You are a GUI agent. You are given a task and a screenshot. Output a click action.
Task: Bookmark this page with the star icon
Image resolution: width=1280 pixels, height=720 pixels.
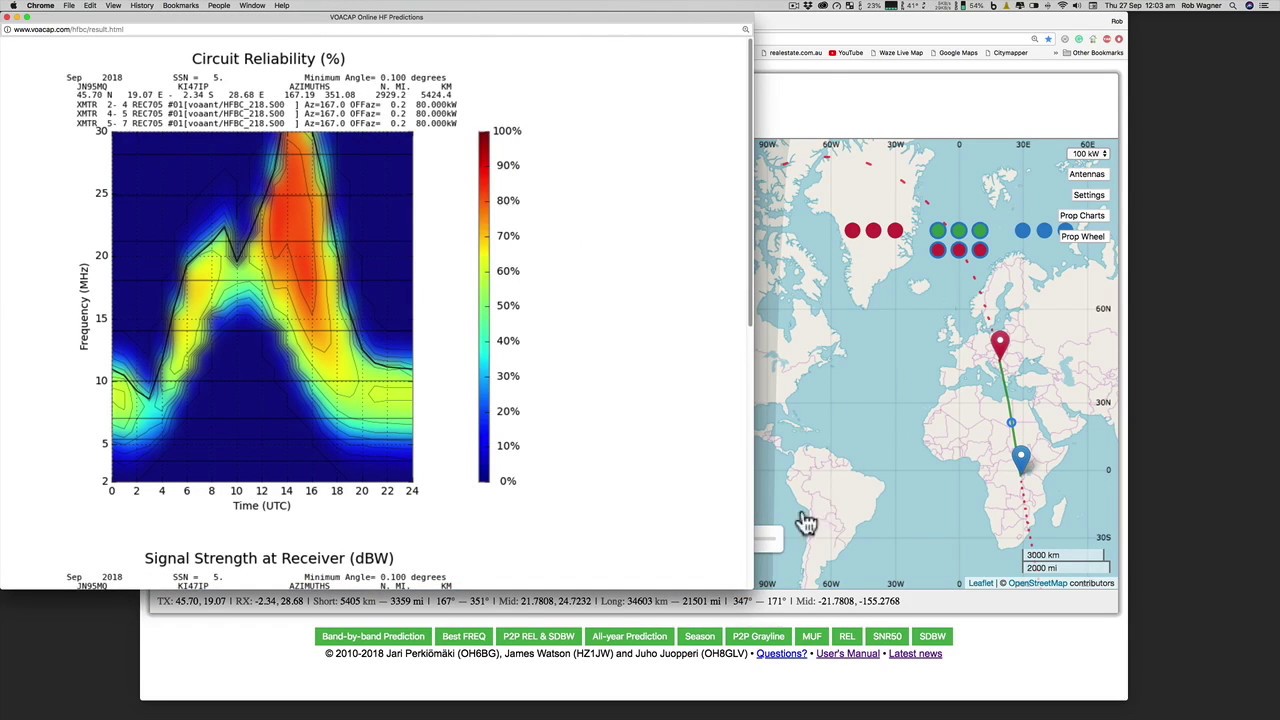1048,39
